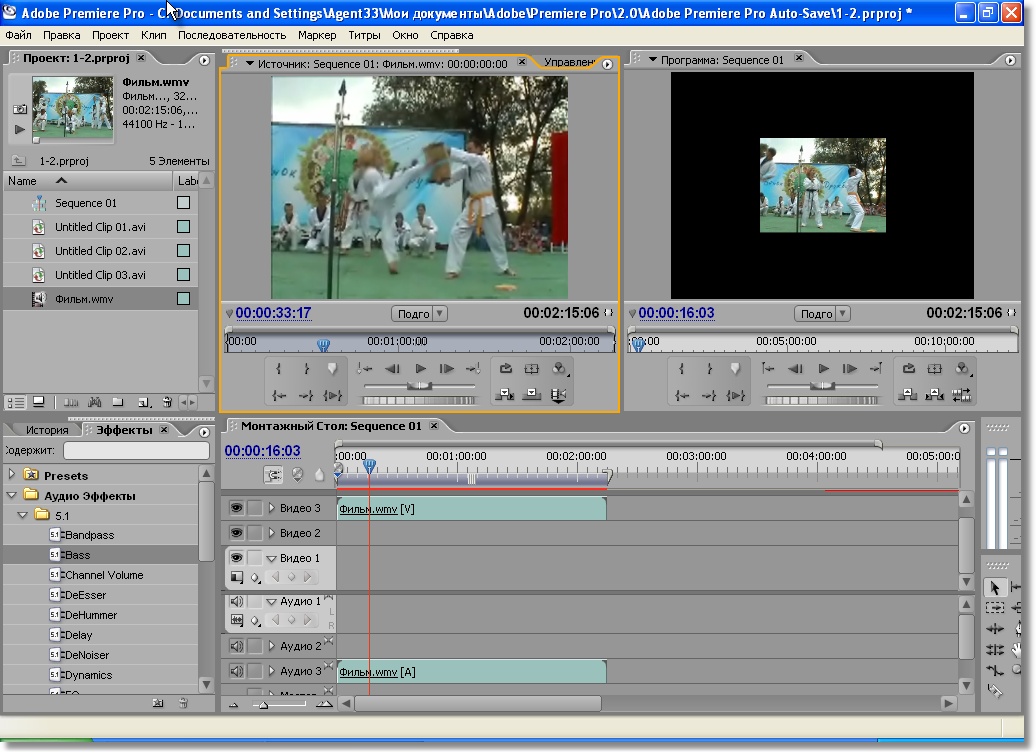Click Lift button in Program monitor

[908, 395]
